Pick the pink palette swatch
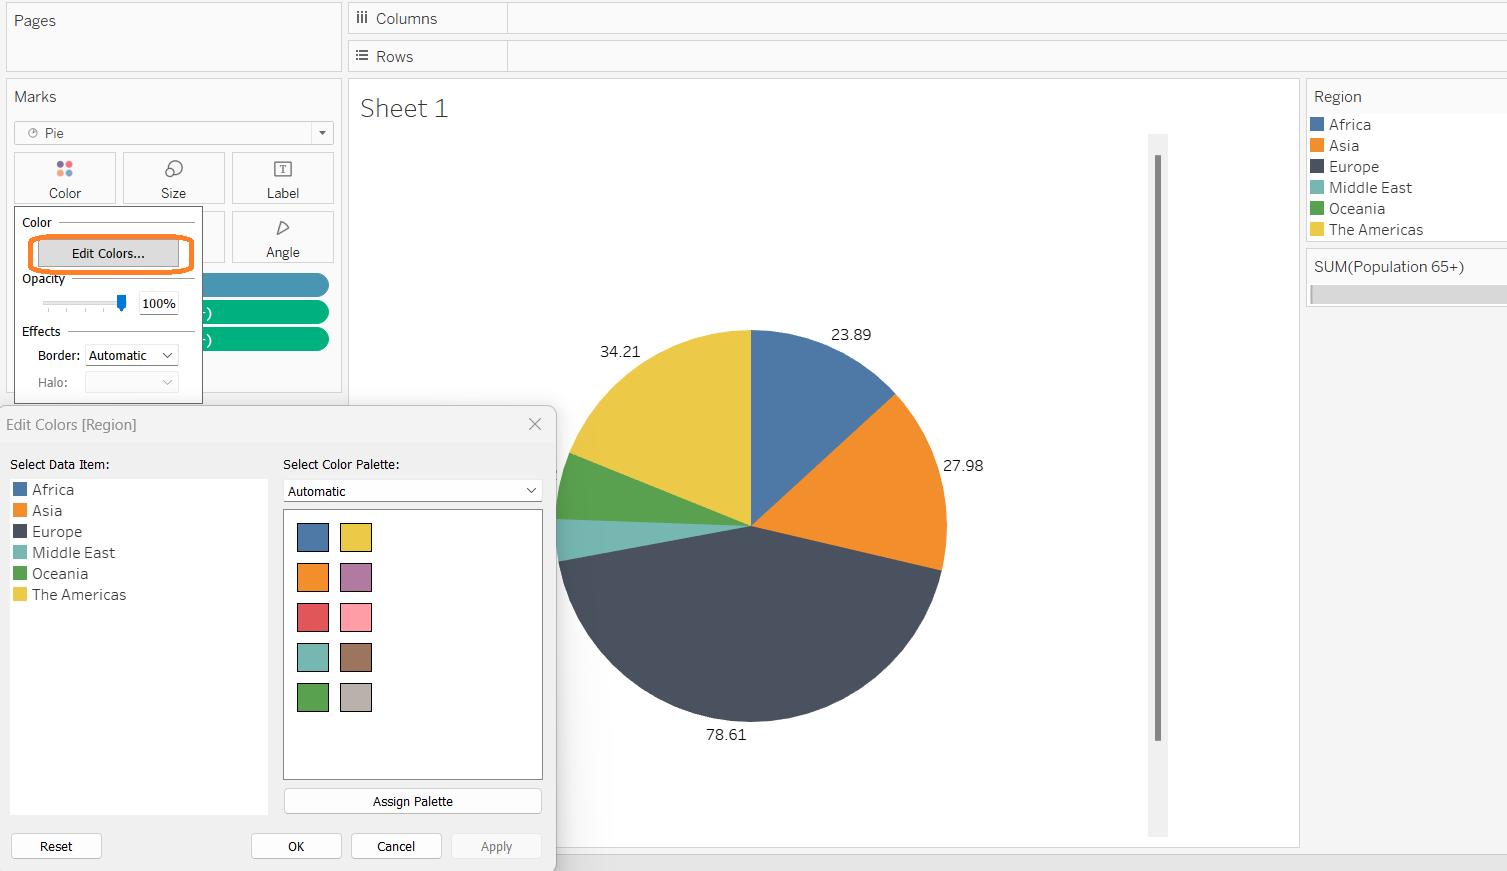This screenshot has width=1507, height=871. (356, 617)
